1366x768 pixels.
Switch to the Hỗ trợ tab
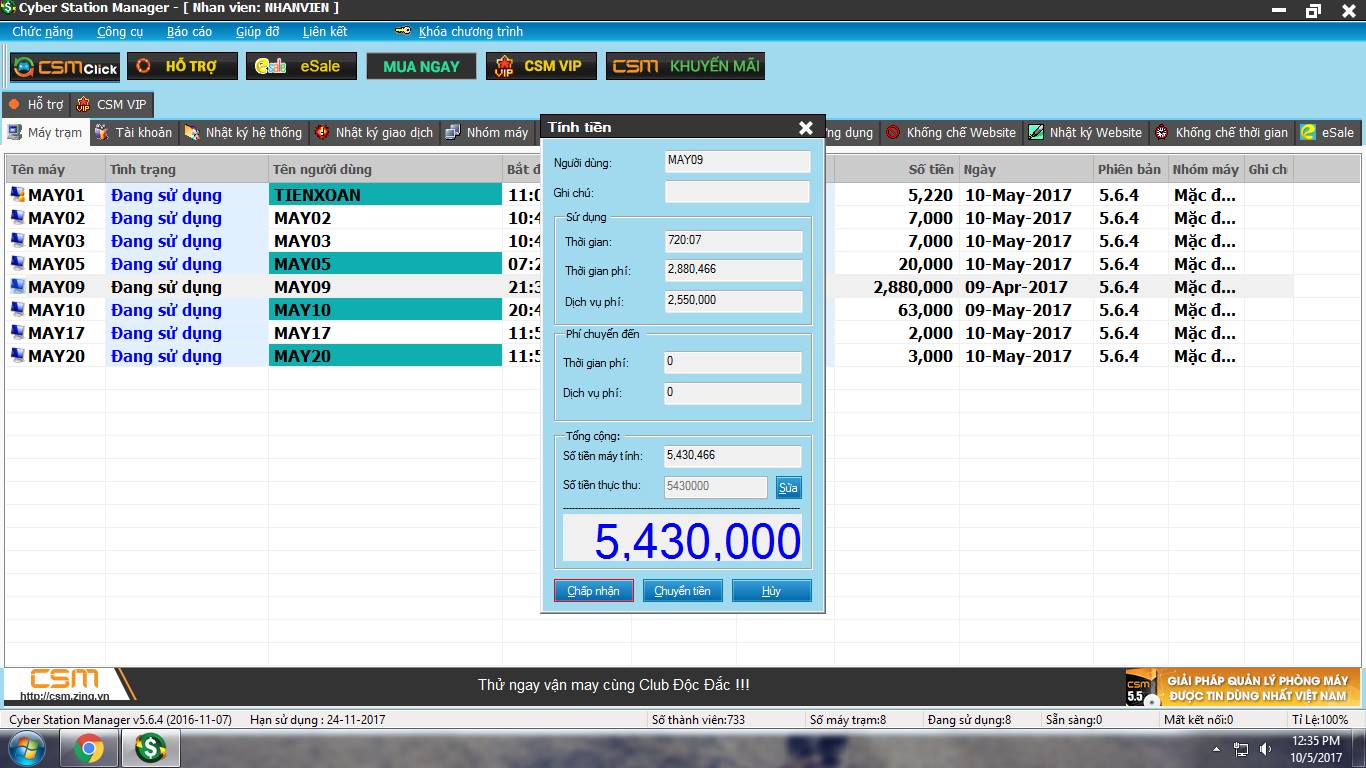35,104
